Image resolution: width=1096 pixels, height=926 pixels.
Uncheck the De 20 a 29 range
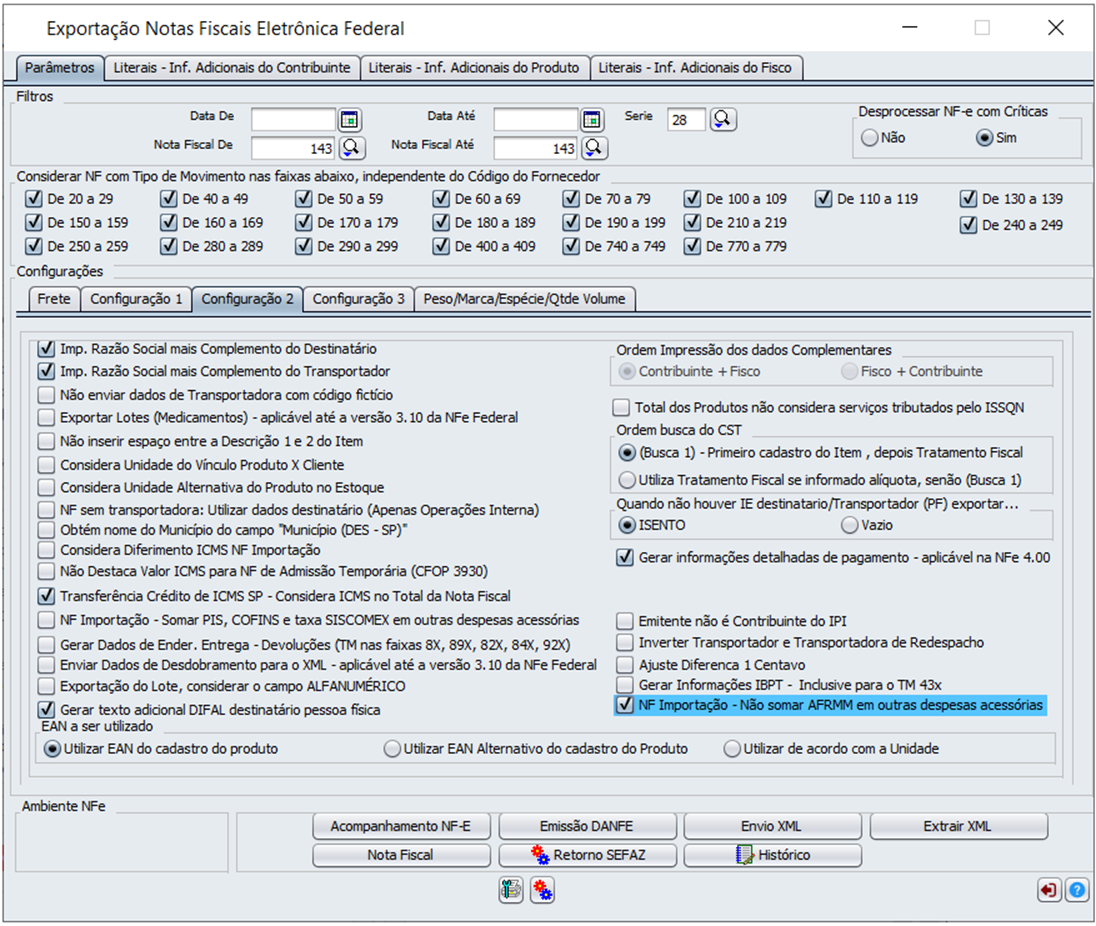pyautogui.click(x=34, y=198)
